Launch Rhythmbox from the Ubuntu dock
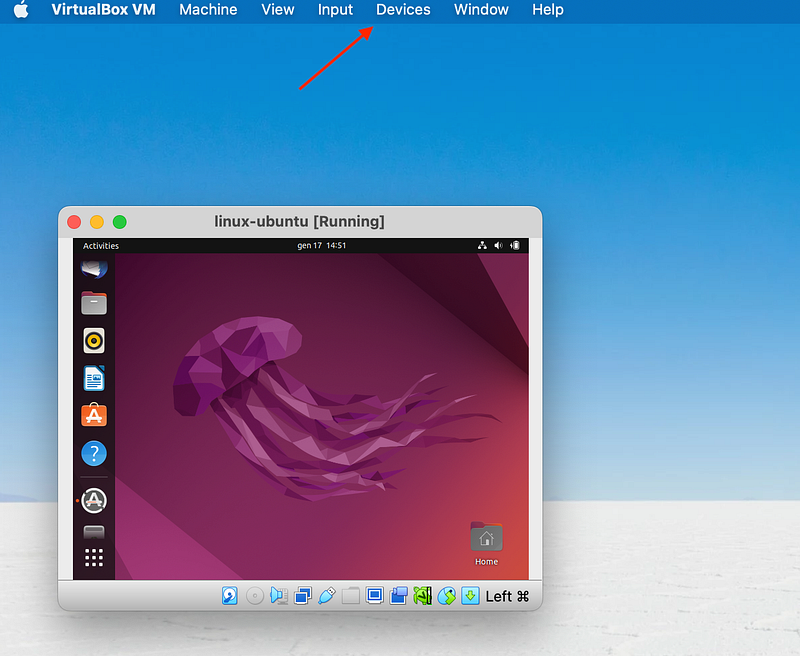 (94, 341)
